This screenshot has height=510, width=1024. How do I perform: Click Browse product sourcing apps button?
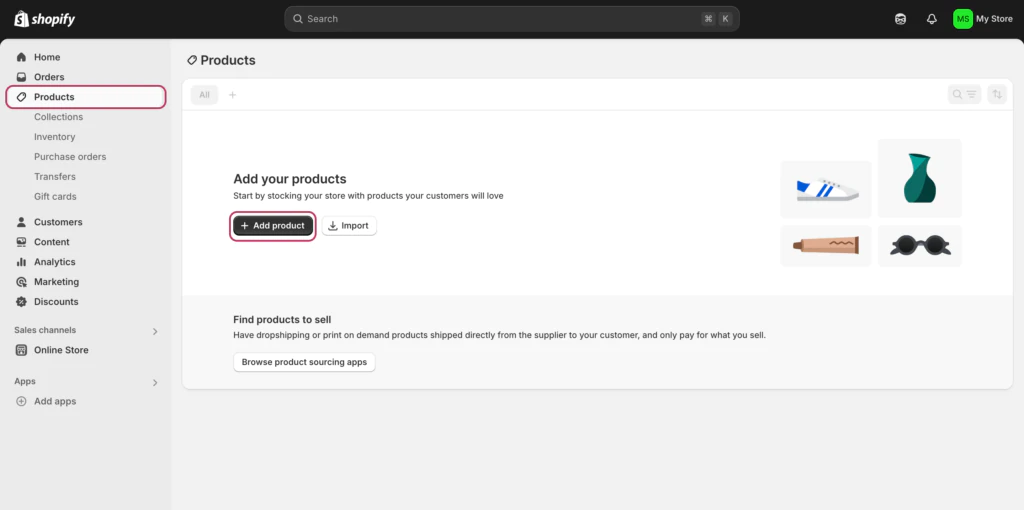(x=304, y=362)
